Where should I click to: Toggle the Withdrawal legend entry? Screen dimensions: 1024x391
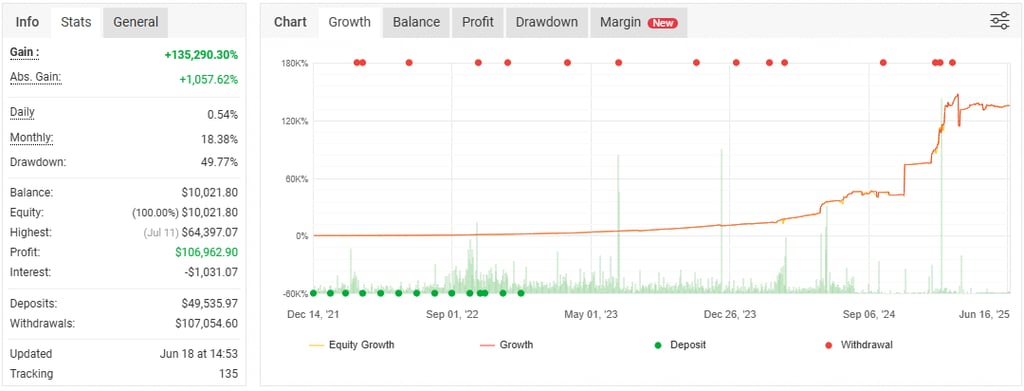coord(859,345)
